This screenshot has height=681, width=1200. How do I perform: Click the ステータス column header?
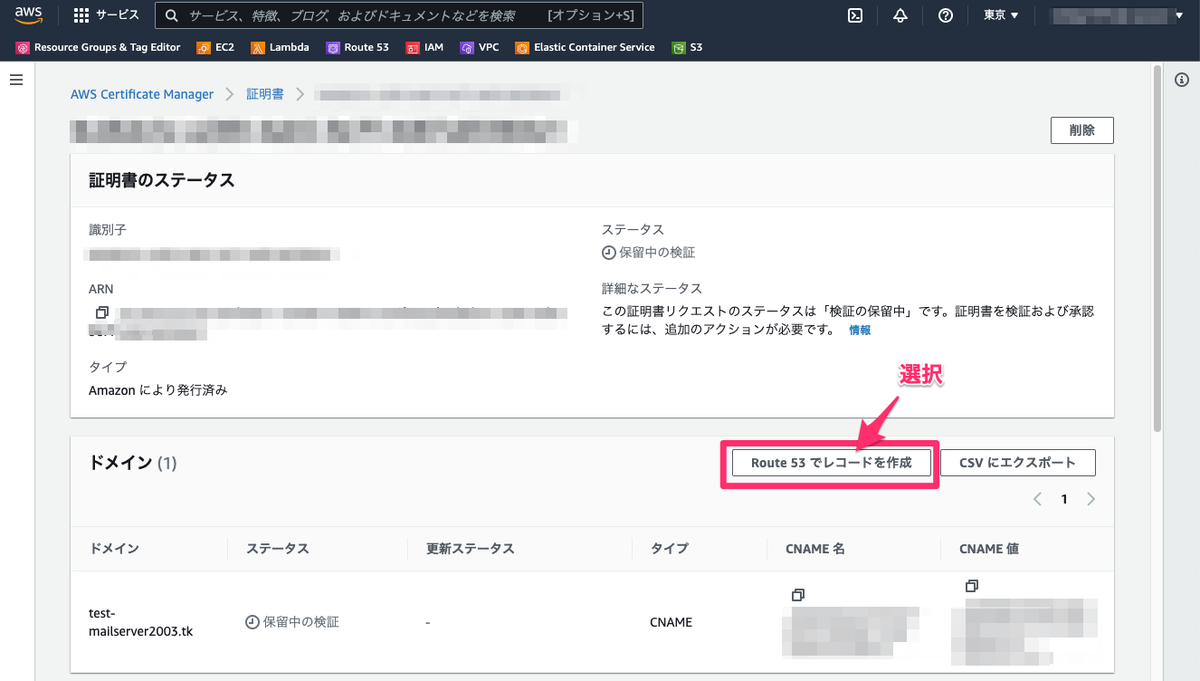point(277,549)
